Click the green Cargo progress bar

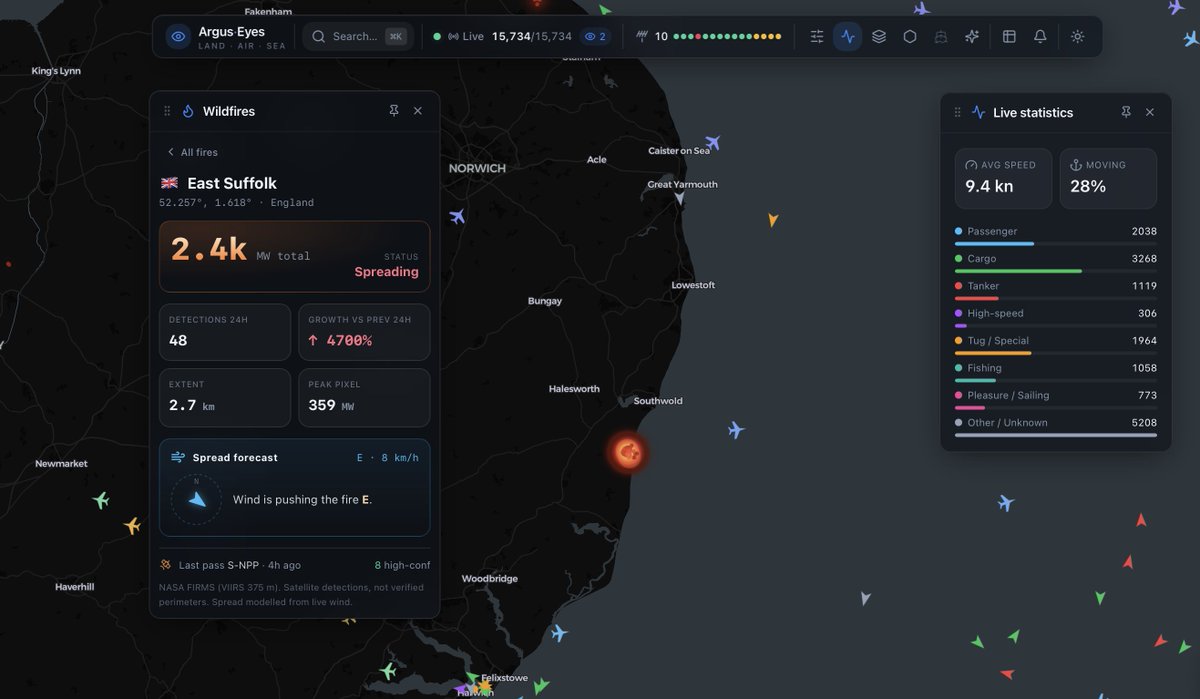(x=1018, y=271)
